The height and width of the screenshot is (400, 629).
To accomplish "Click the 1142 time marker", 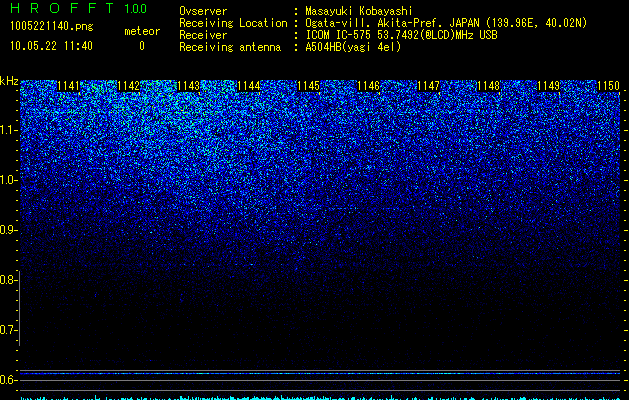I will 128,86.
